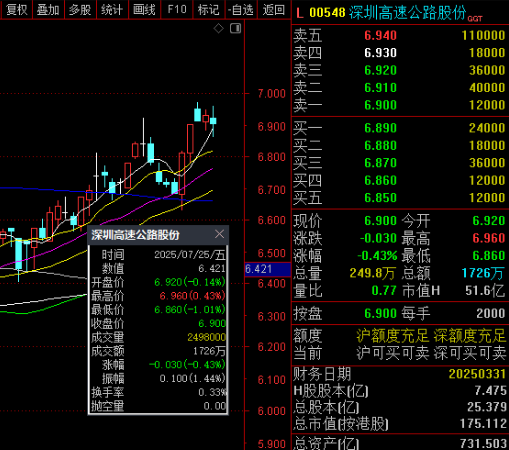Activate the 画线 drawing tool

144,9
